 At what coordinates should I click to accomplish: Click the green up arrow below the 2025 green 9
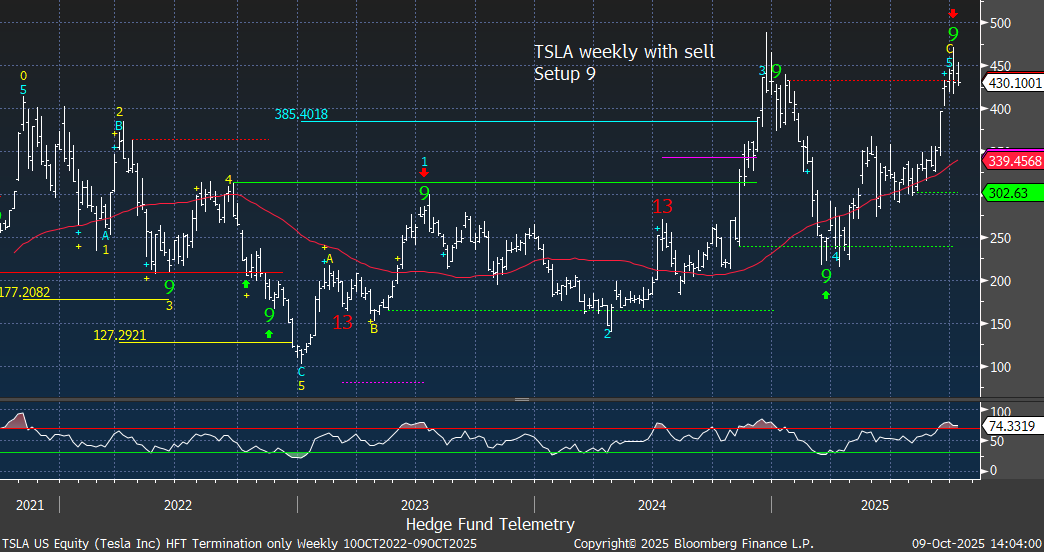[x=826, y=294]
